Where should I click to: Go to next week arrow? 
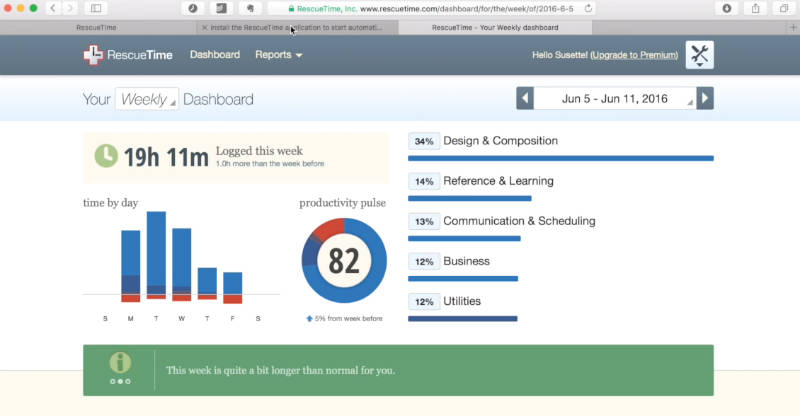705,98
